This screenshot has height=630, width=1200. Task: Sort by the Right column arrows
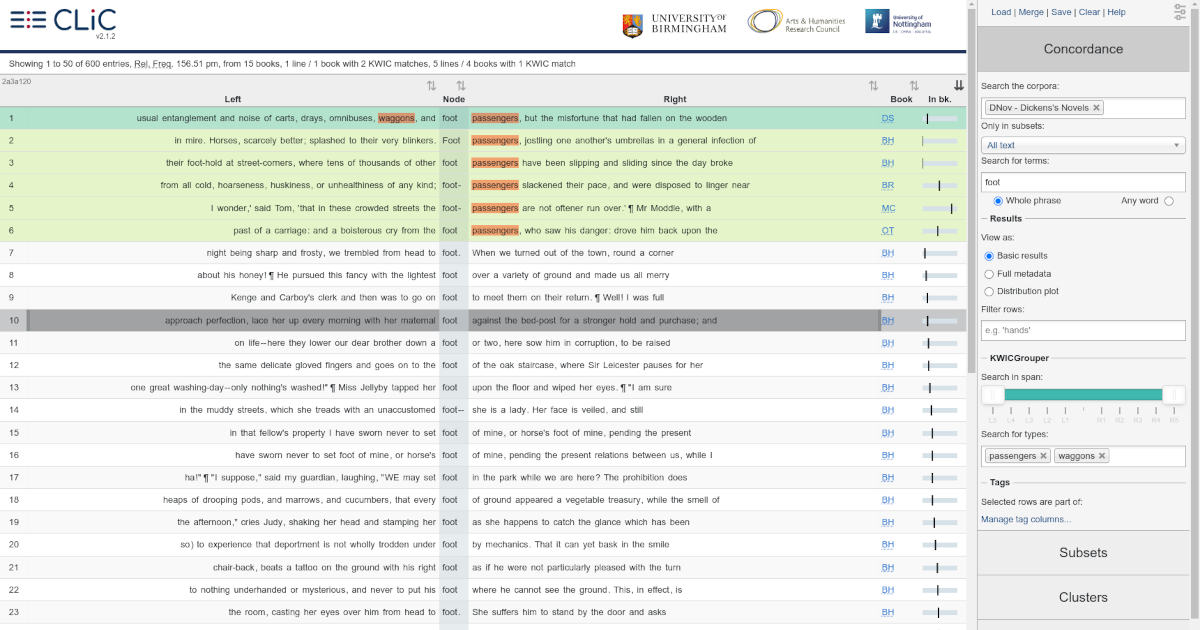coord(873,86)
